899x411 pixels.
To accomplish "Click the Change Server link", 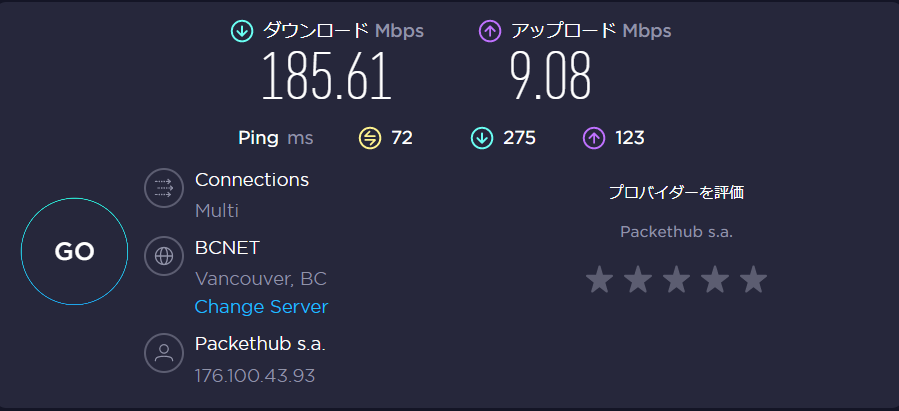I will (x=261, y=307).
